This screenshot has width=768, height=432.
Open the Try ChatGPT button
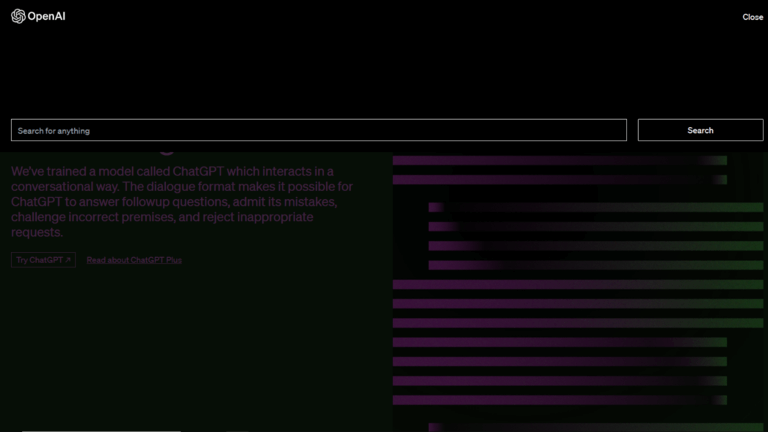coord(44,260)
